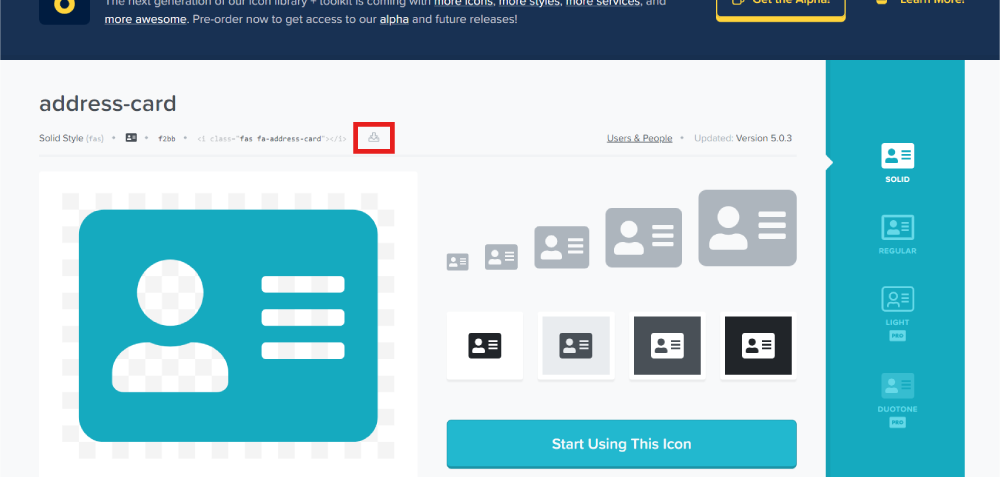The width and height of the screenshot is (1000, 477).
Task: Click the Solid Style (fas) label
Action: 71,138
